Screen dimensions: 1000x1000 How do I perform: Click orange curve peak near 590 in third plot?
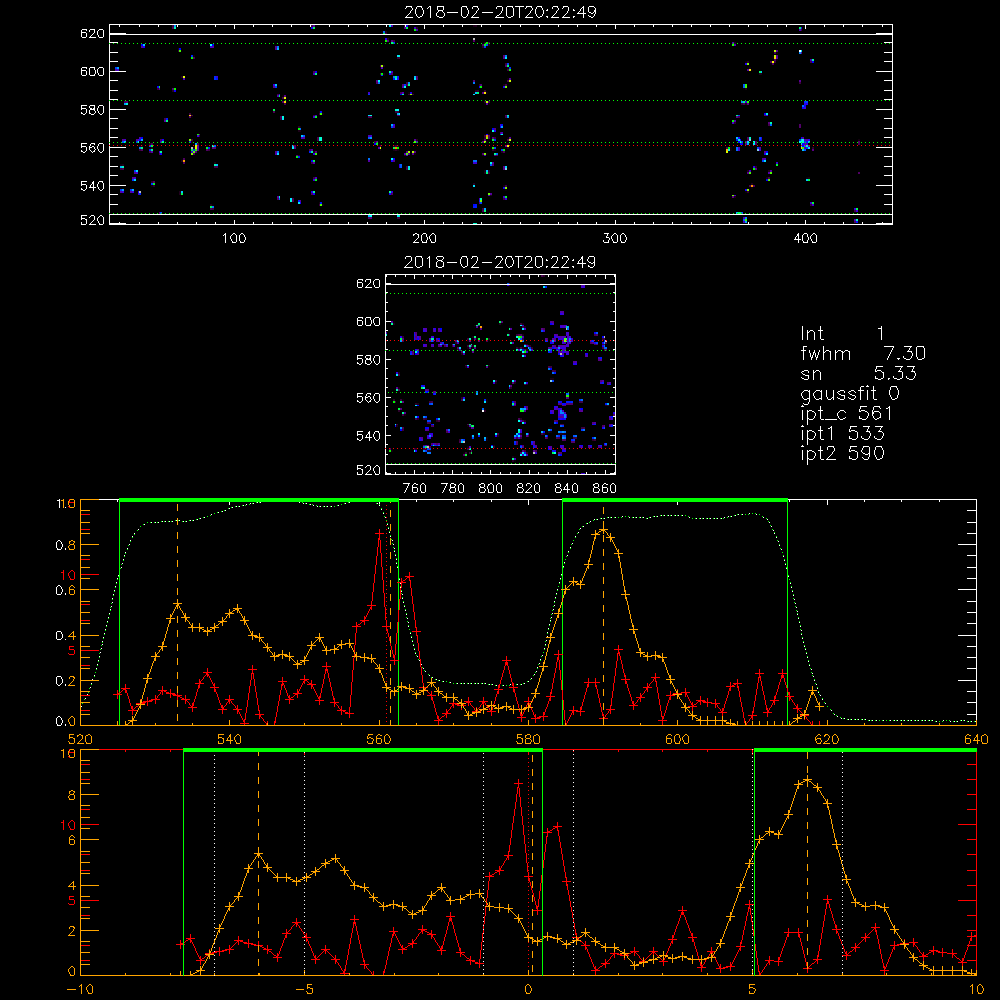click(603, 530)
